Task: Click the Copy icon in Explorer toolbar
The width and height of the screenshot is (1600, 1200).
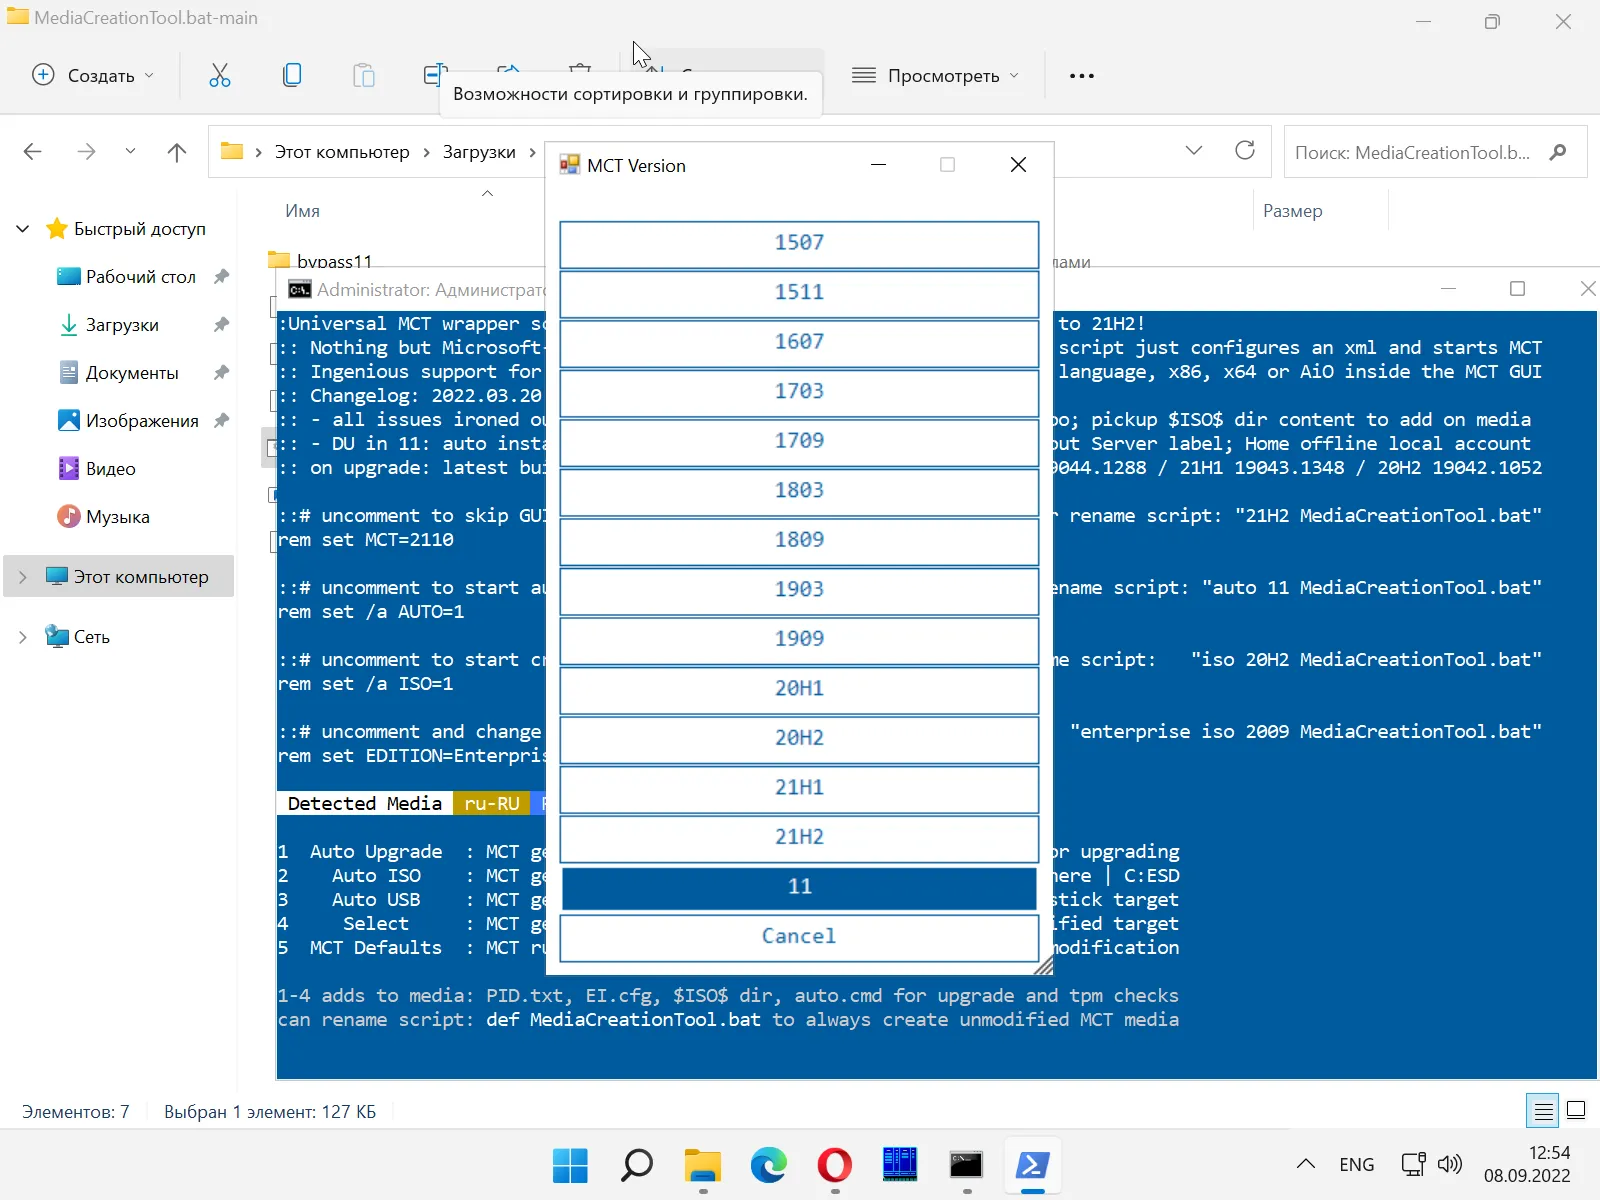Action: [292, 75]
